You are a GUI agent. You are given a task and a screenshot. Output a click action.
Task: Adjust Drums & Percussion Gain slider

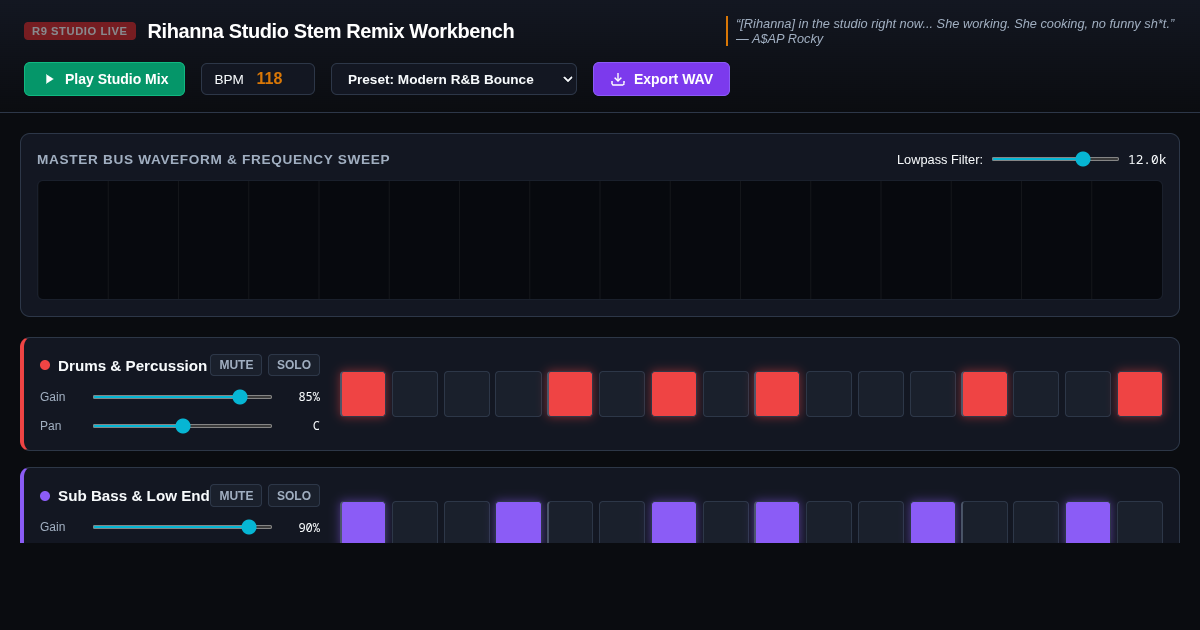point(182,397)
